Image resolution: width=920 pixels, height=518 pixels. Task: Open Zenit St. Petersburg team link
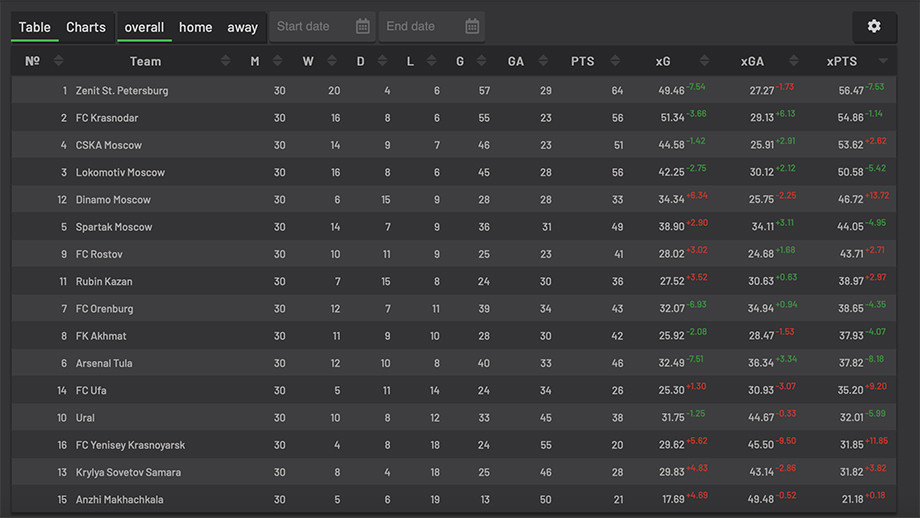tap(122, 91)
